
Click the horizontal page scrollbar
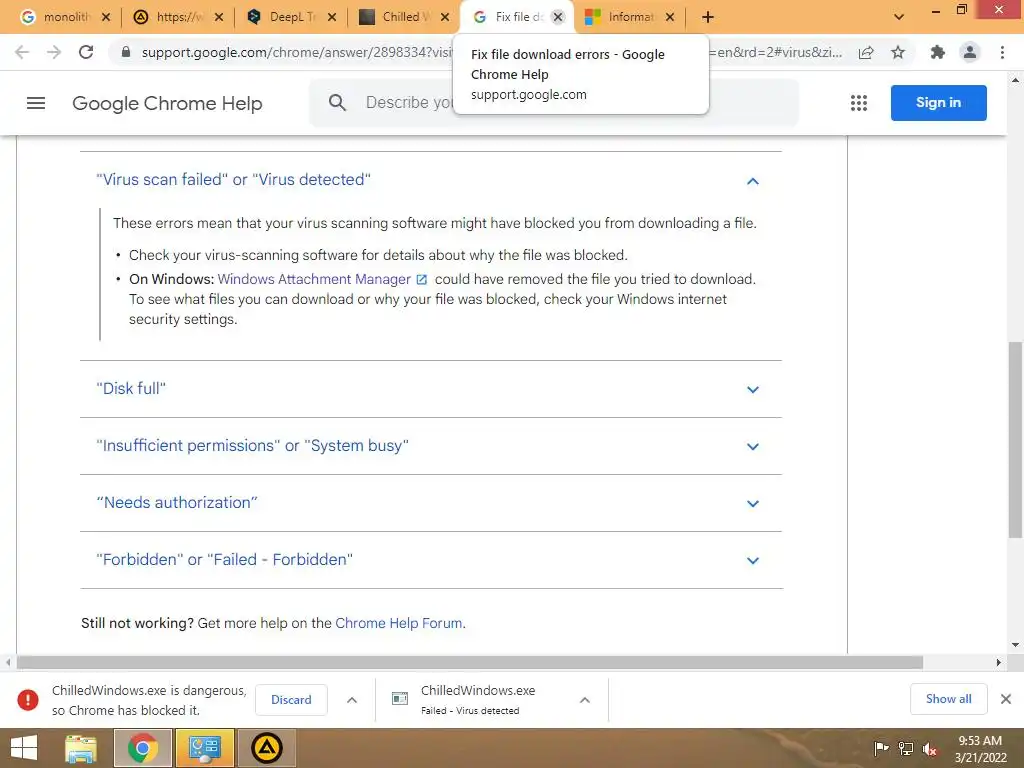click(470, 663)
